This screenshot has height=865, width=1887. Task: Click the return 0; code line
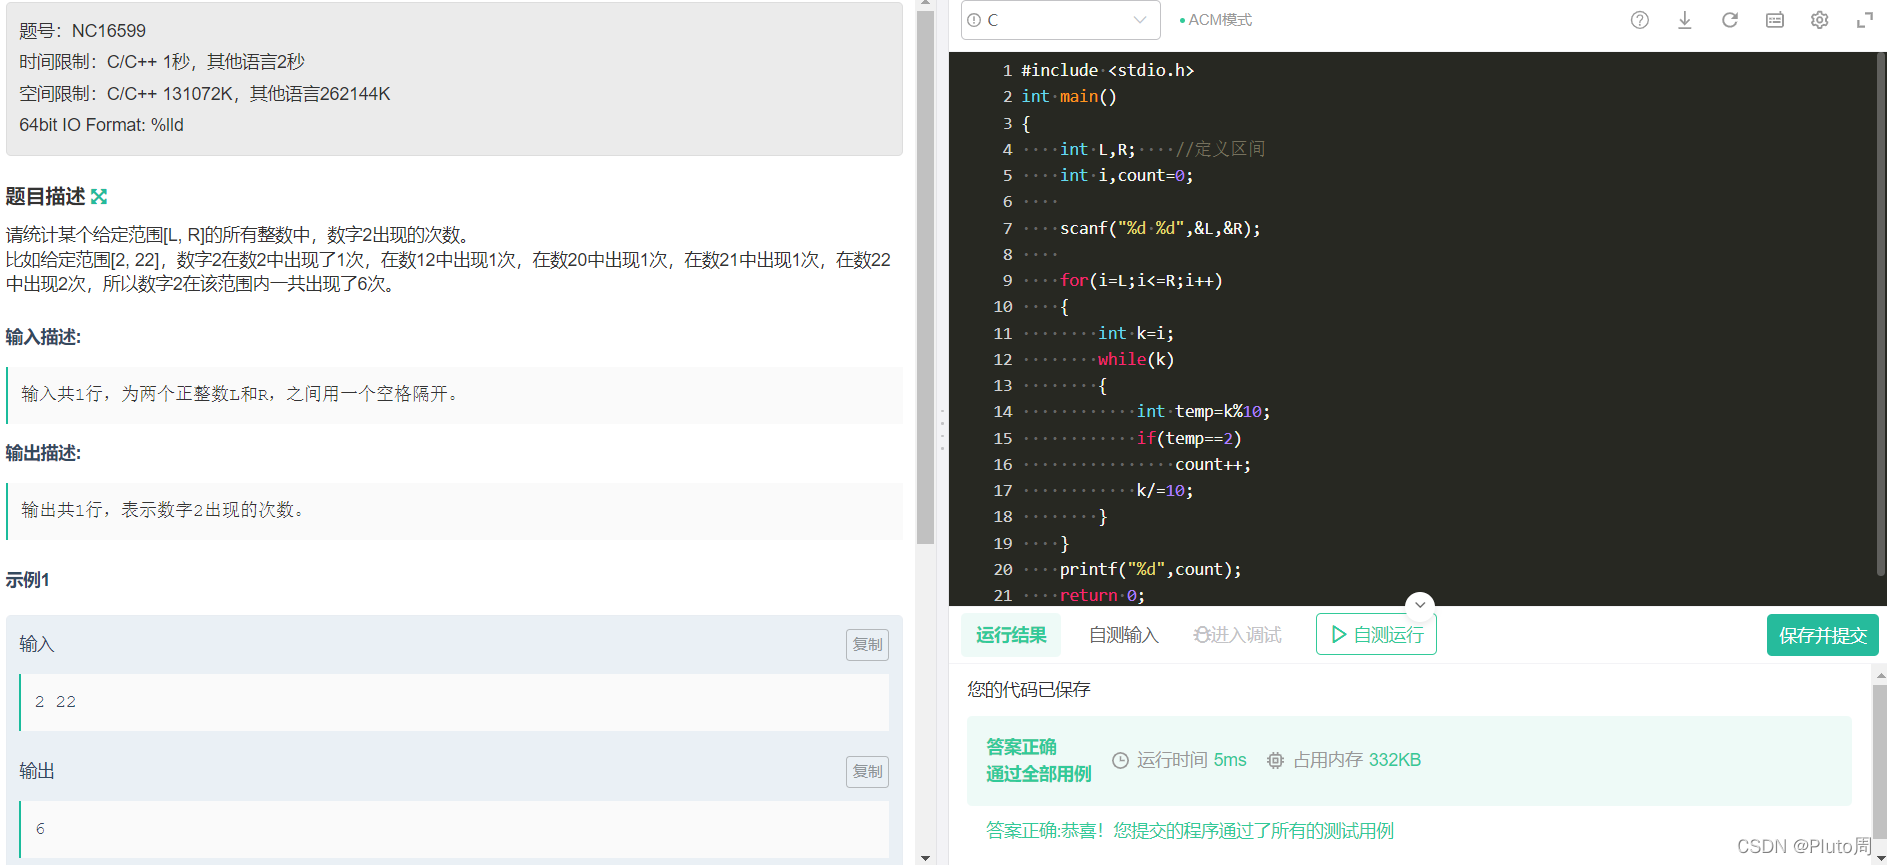point(1102,595)
